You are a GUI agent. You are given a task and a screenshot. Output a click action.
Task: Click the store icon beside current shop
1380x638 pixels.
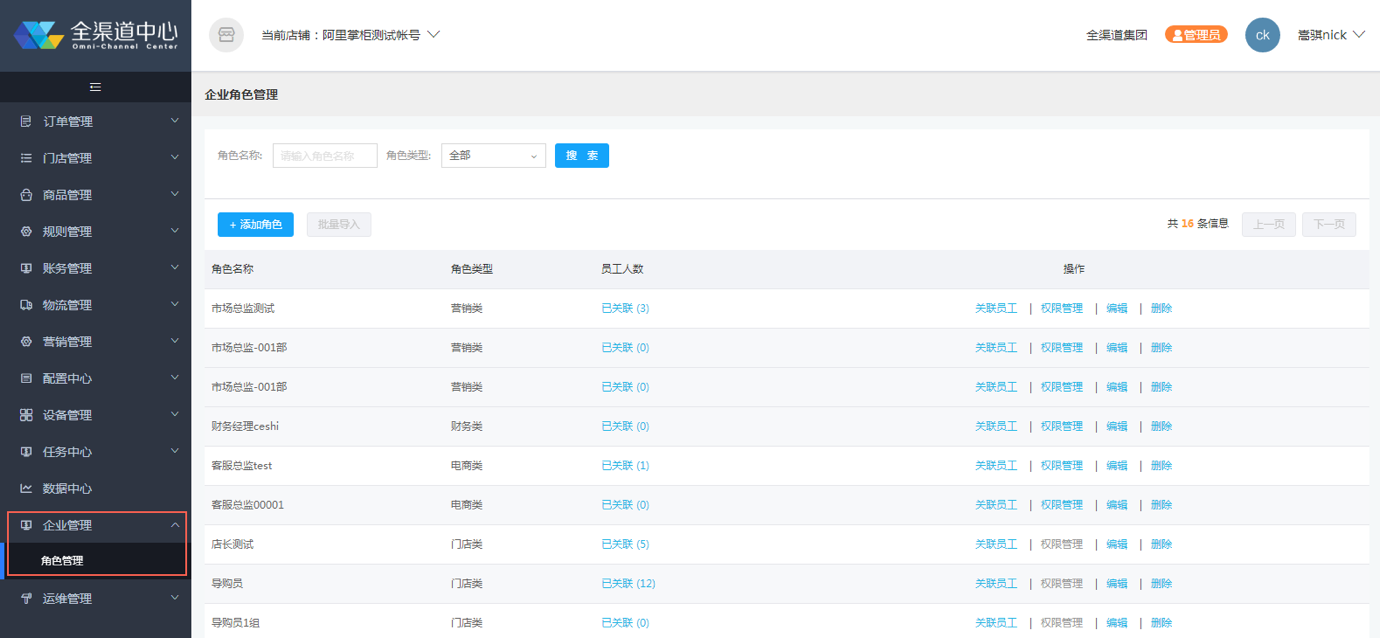pos(226,35)
